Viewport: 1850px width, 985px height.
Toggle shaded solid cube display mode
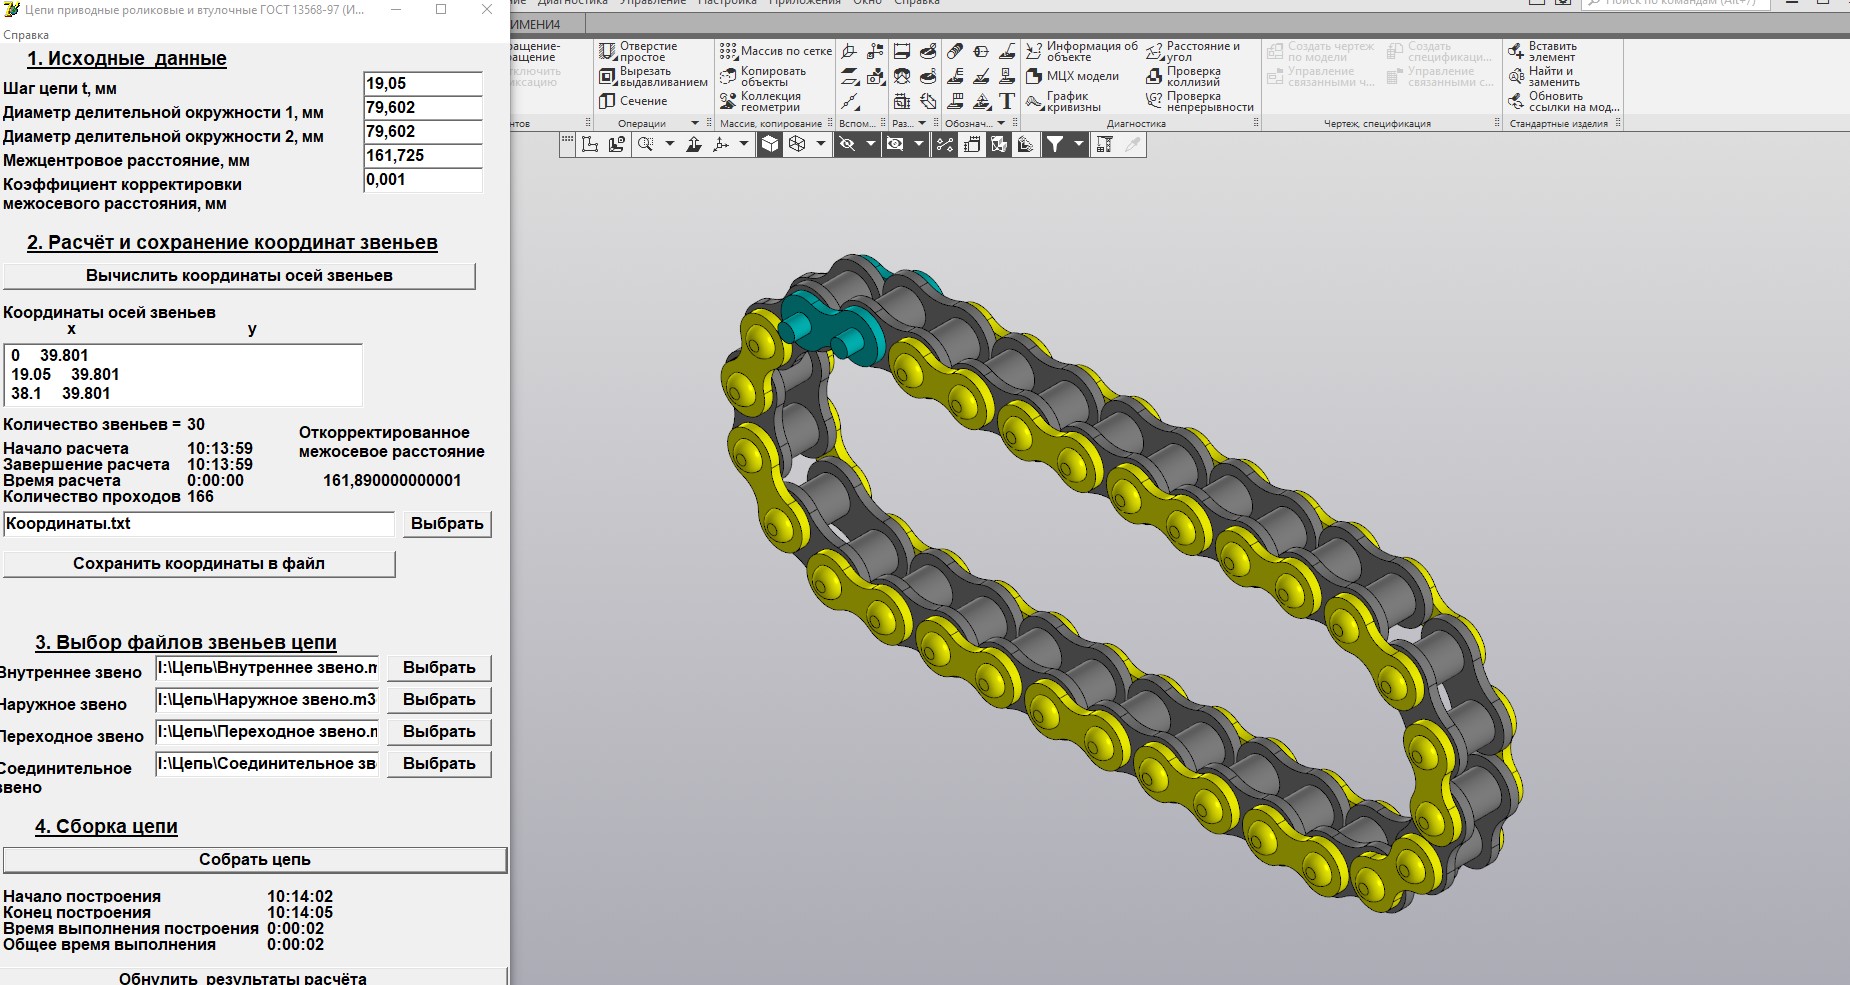(x=770, y=145)
